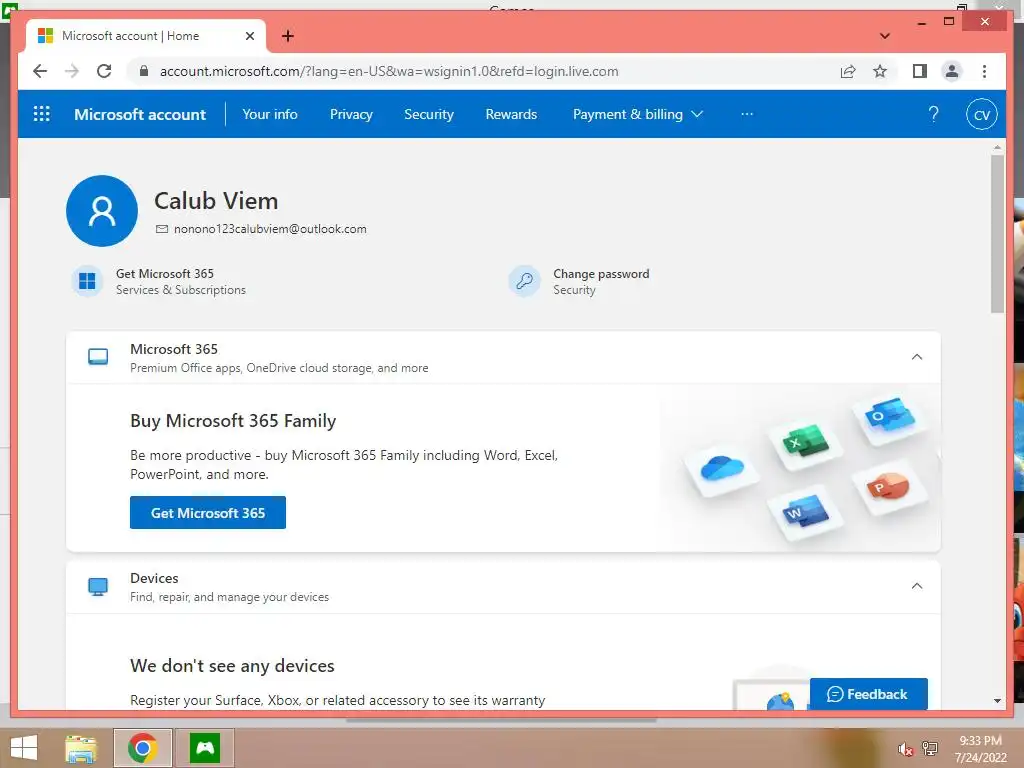This screenshot has height=768, width=1024.
Task: Expand the Payment & billing menu
Action: [x=637, y=114]
